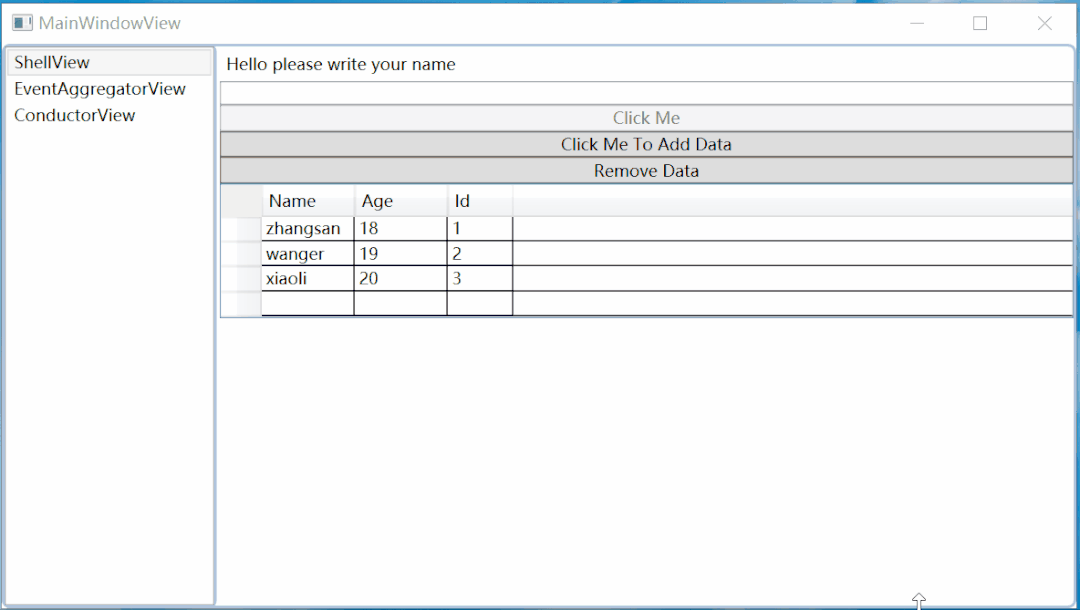Click the select-all corner of the data grid
The width and height of the screenshot is (1080, 610).
[240, 201]
